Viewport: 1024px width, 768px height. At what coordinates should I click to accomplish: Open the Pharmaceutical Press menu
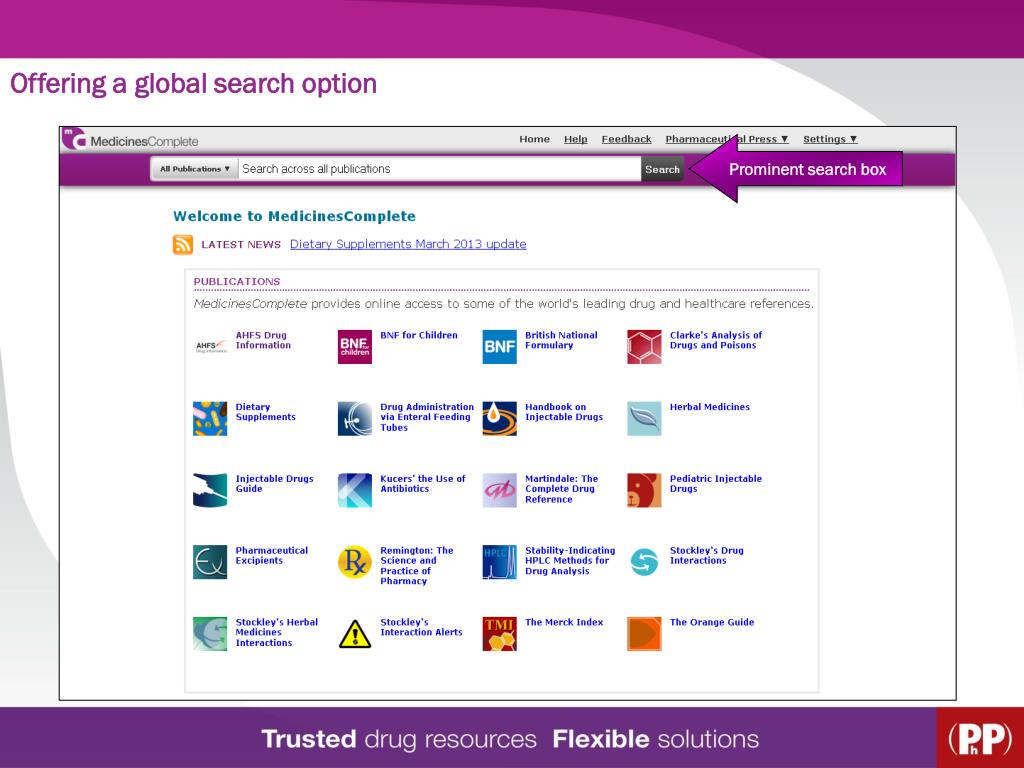click(x=727, y=139)
